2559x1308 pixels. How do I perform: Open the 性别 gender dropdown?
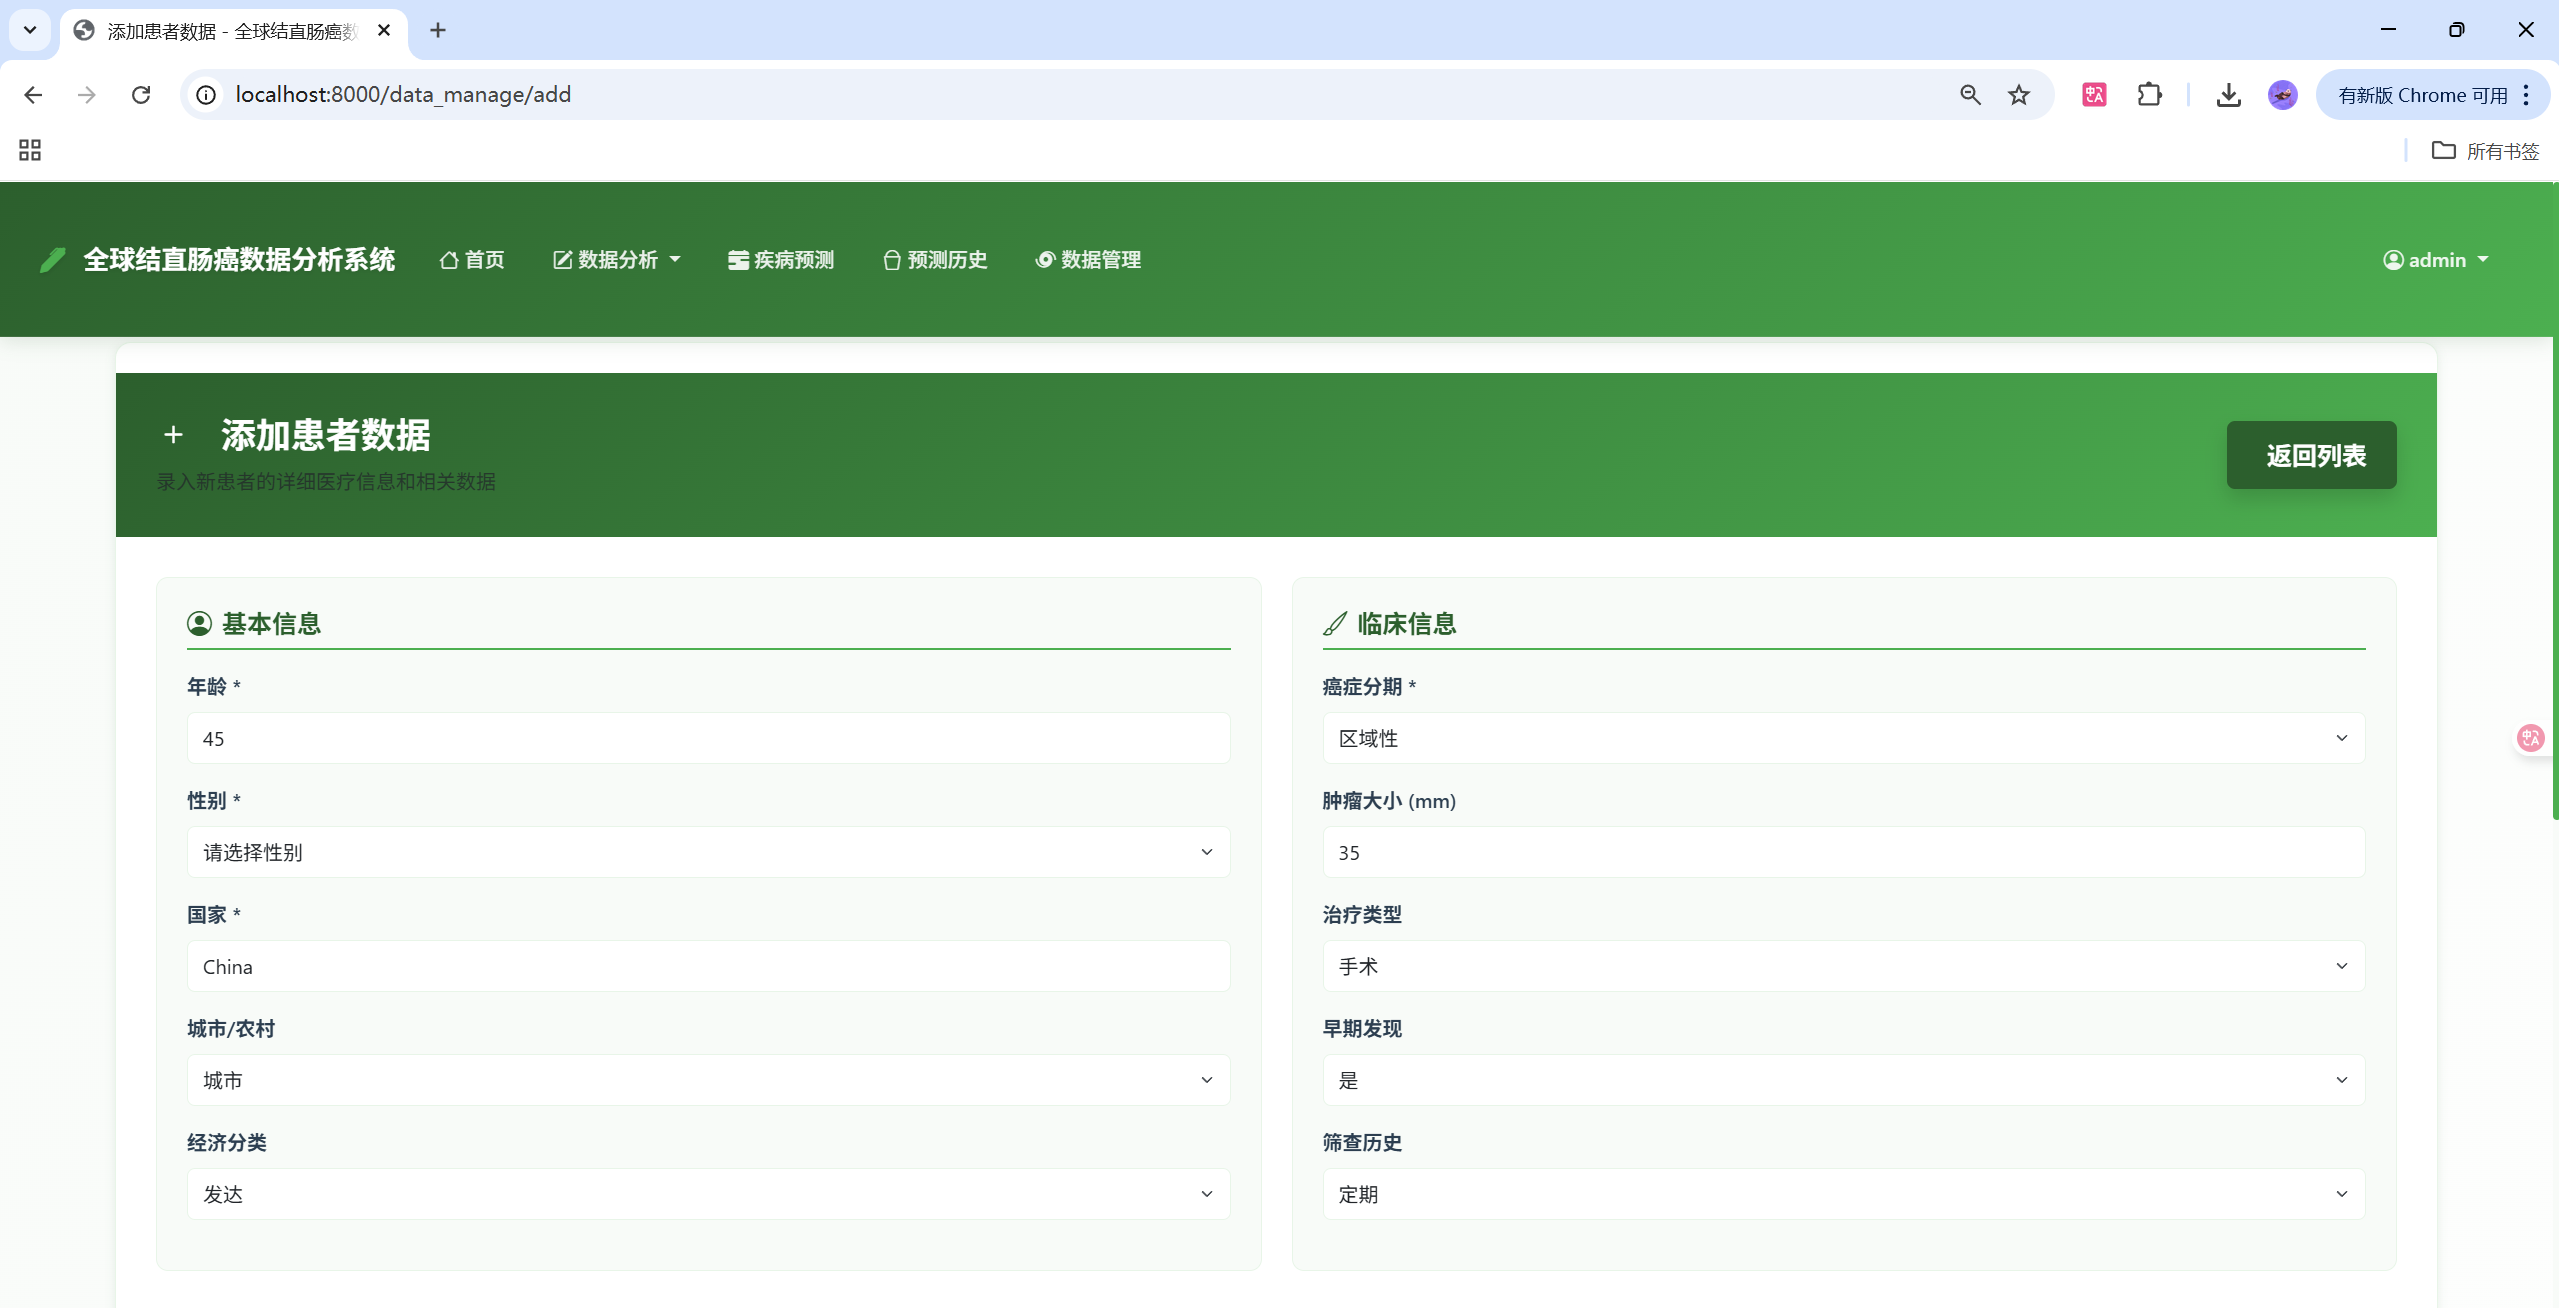click(708, 852)
